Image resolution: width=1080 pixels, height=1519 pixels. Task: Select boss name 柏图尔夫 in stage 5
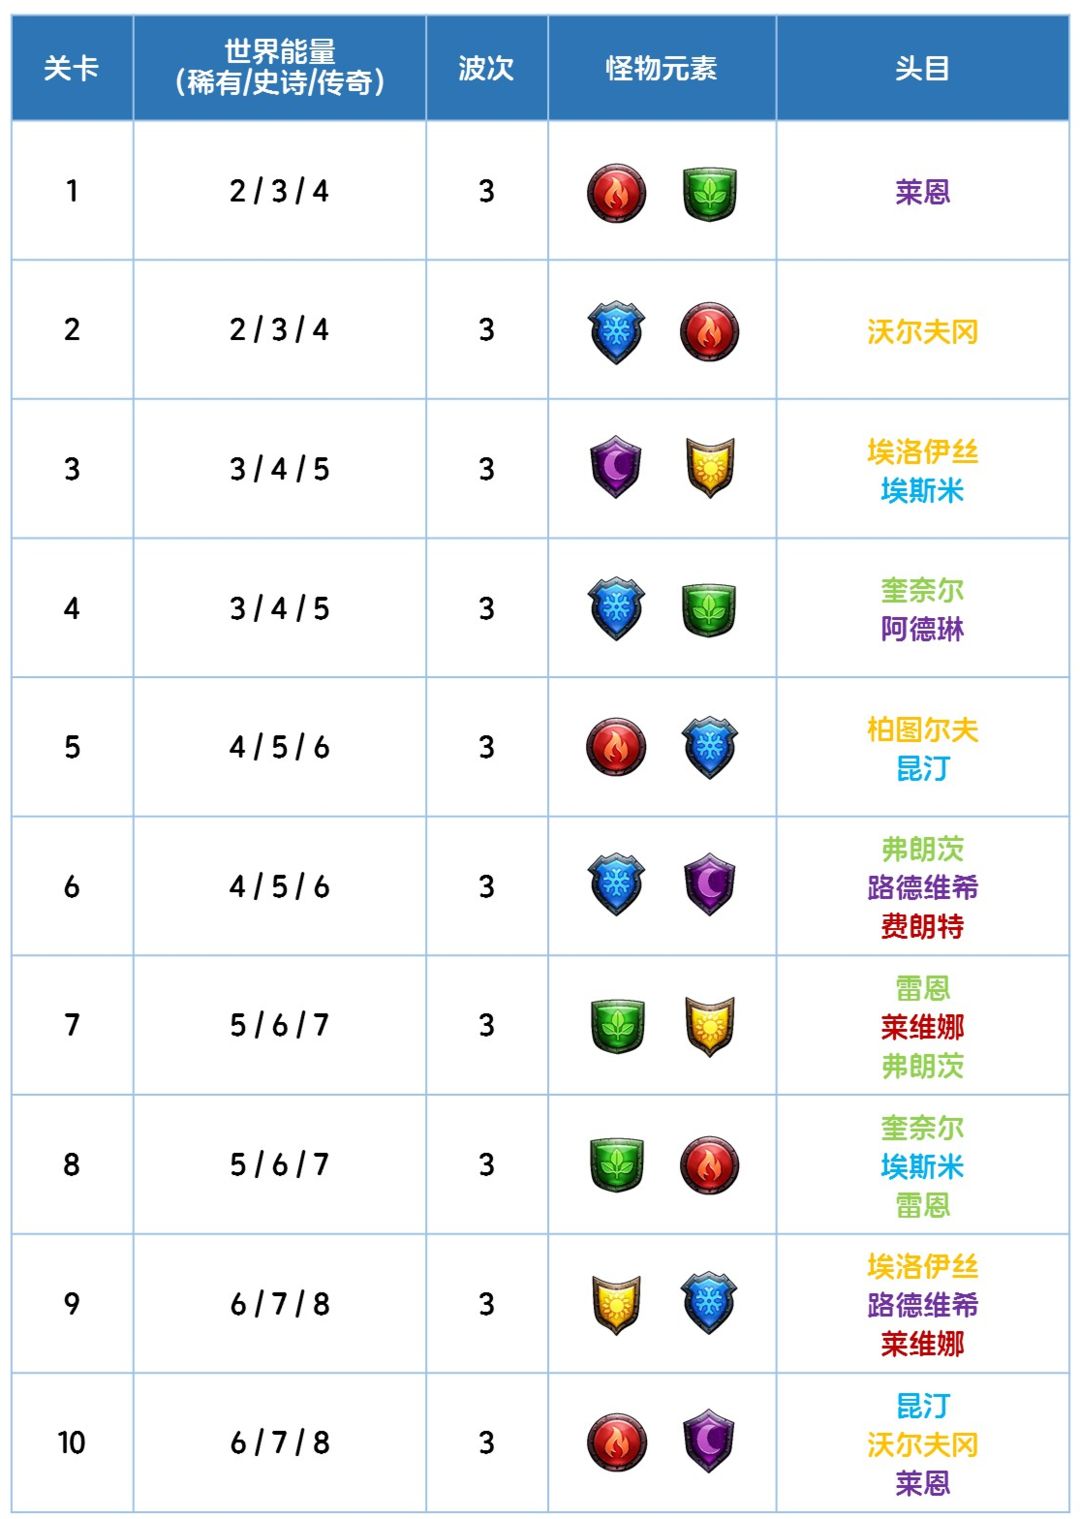click(x=922, y=730)
